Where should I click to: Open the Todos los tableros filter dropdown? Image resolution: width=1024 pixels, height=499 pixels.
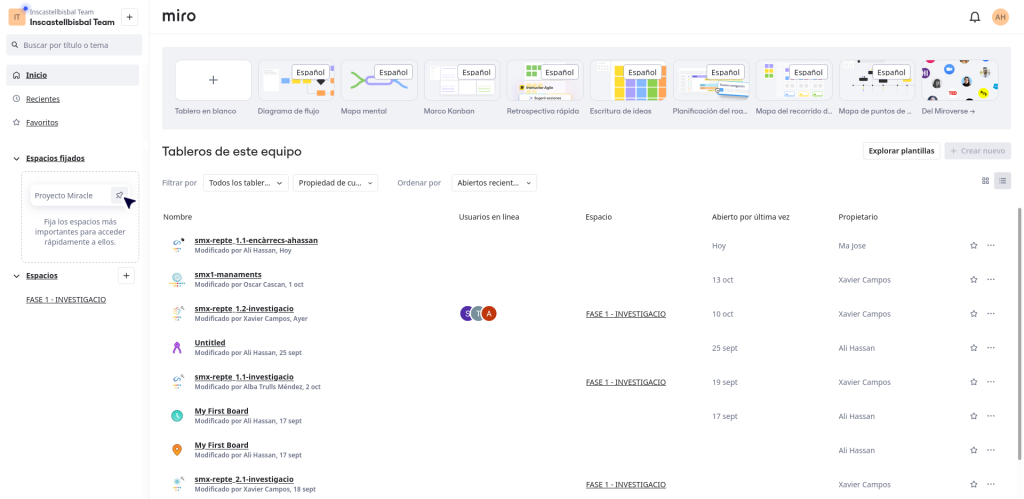point(245,183)
